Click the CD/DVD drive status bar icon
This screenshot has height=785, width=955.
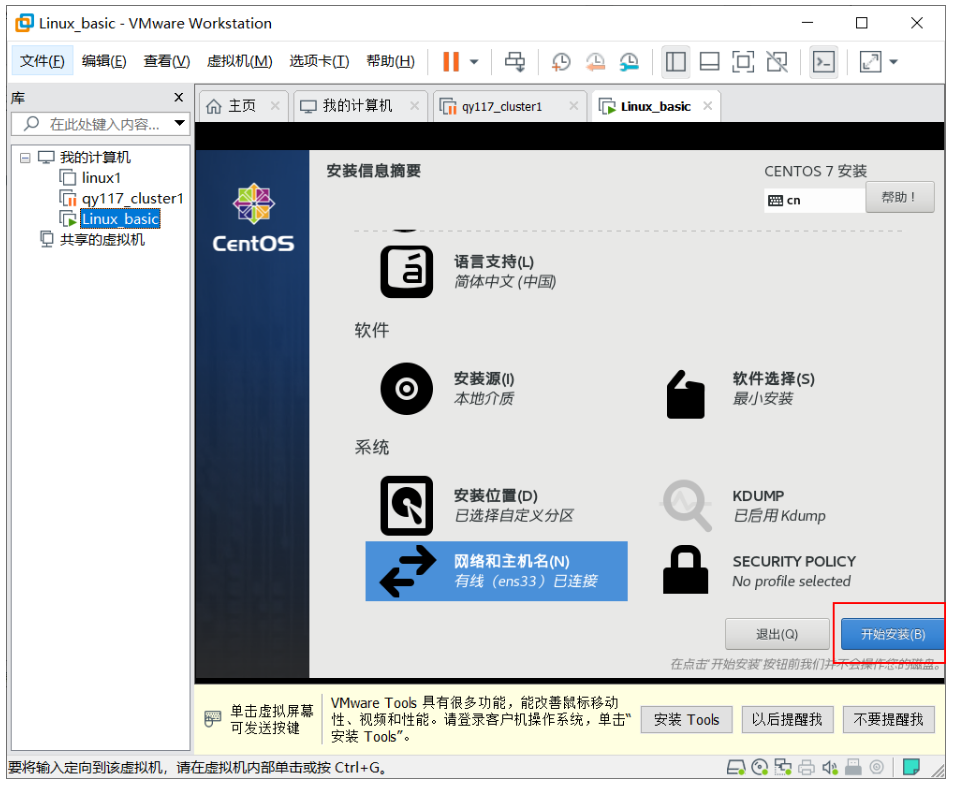[759, 767]
